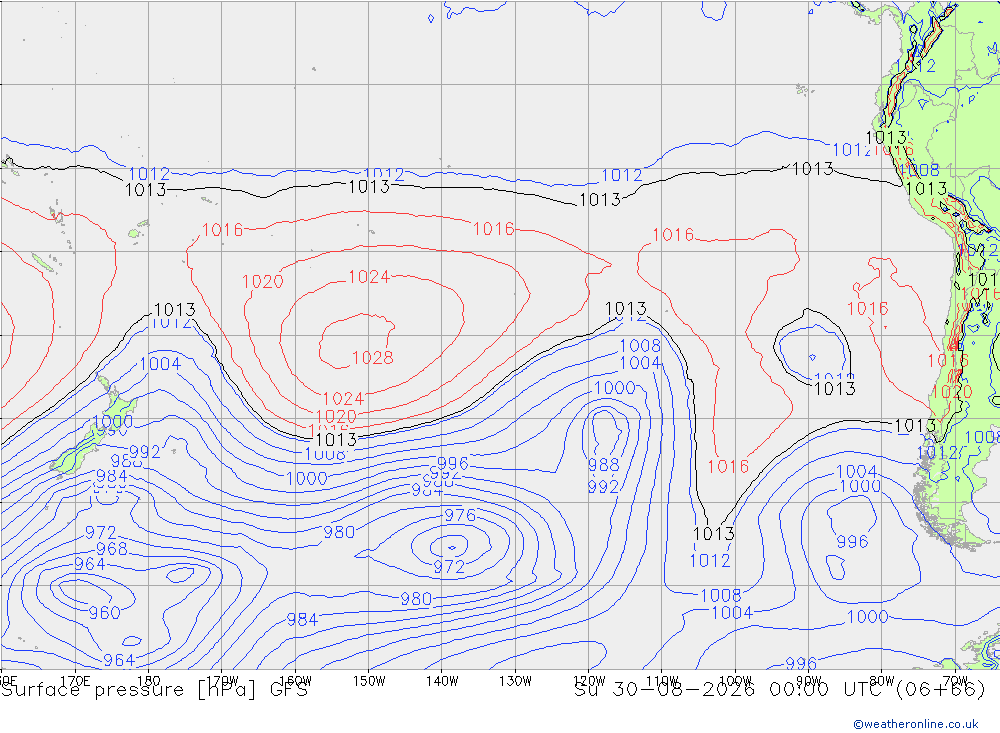Click the 'Surface pressure [hPa] GFS' title
Image resolution: width=1000 pixels, height=733 pixels.
click(x=154, y=690)
